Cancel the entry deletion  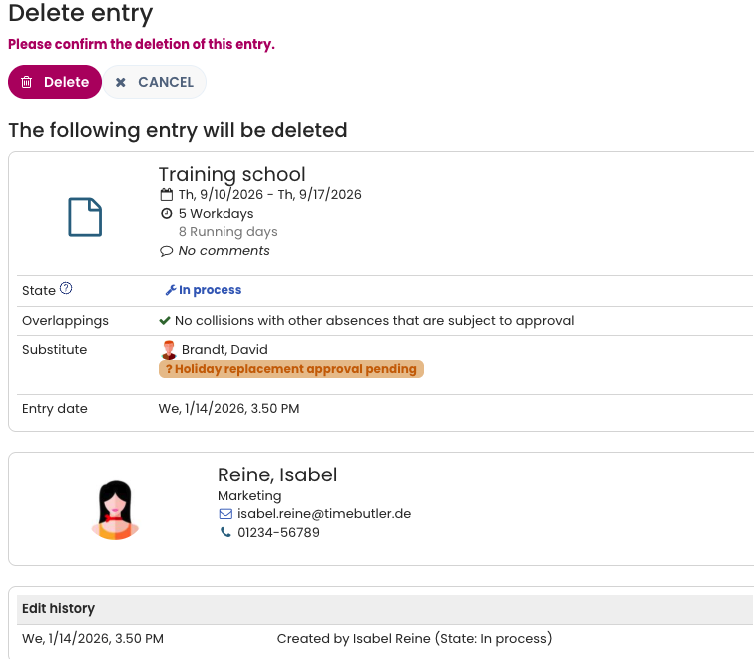click(x=155, y=82)
